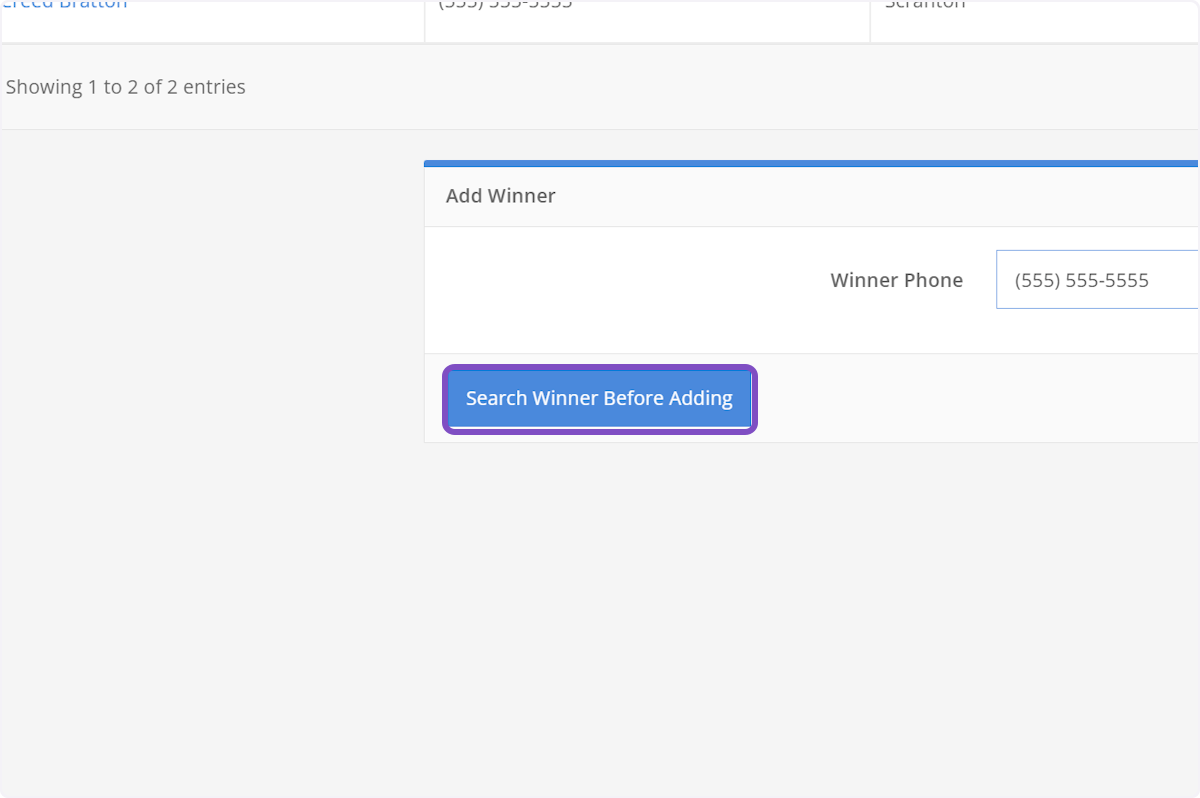The height and width of the screenshot is (798, 1200).
Task: Select the Showing 1 to 2 of 2 entries text
Action: point(125,87)
